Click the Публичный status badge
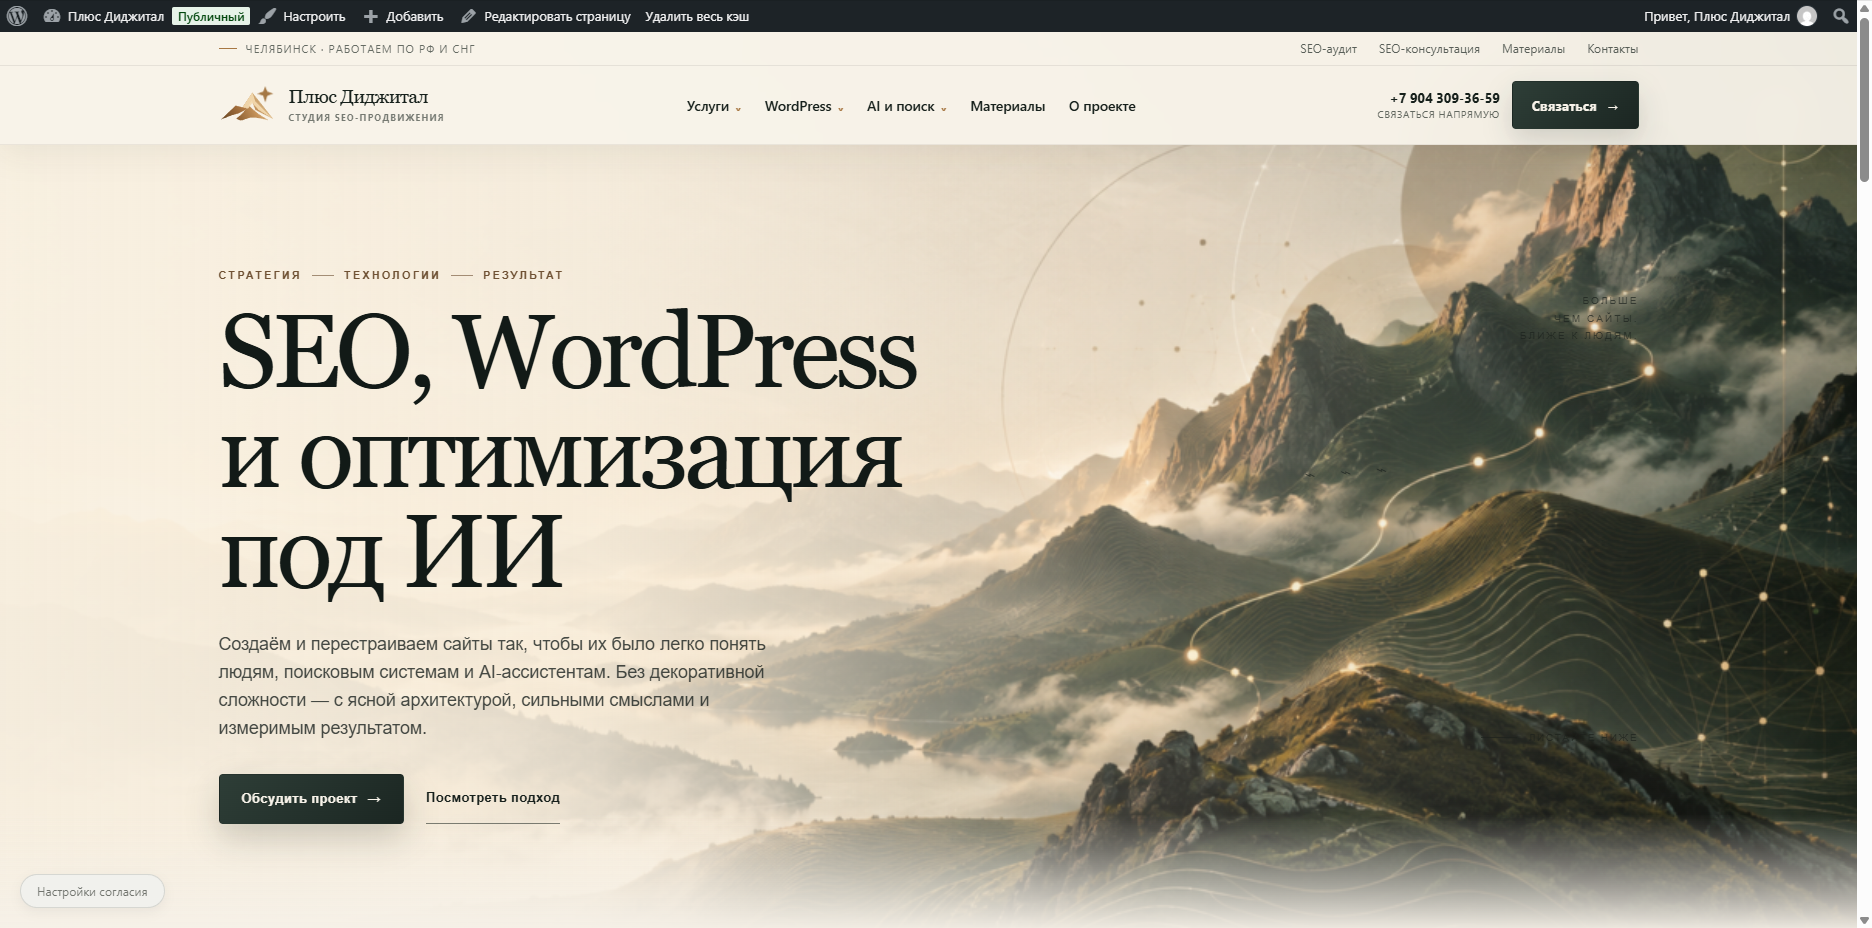The width and height of the screenshot is (1872, 928). pos(211,16)
